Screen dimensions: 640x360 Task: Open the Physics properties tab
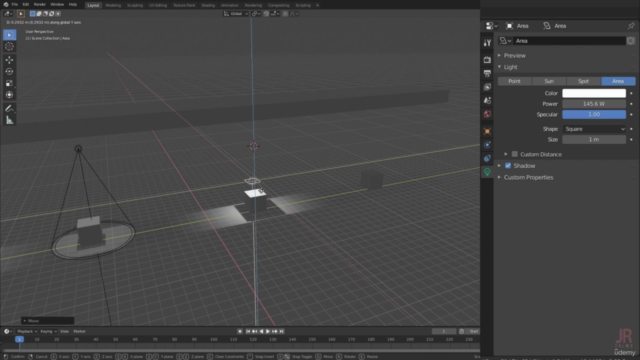pos(487,145)
